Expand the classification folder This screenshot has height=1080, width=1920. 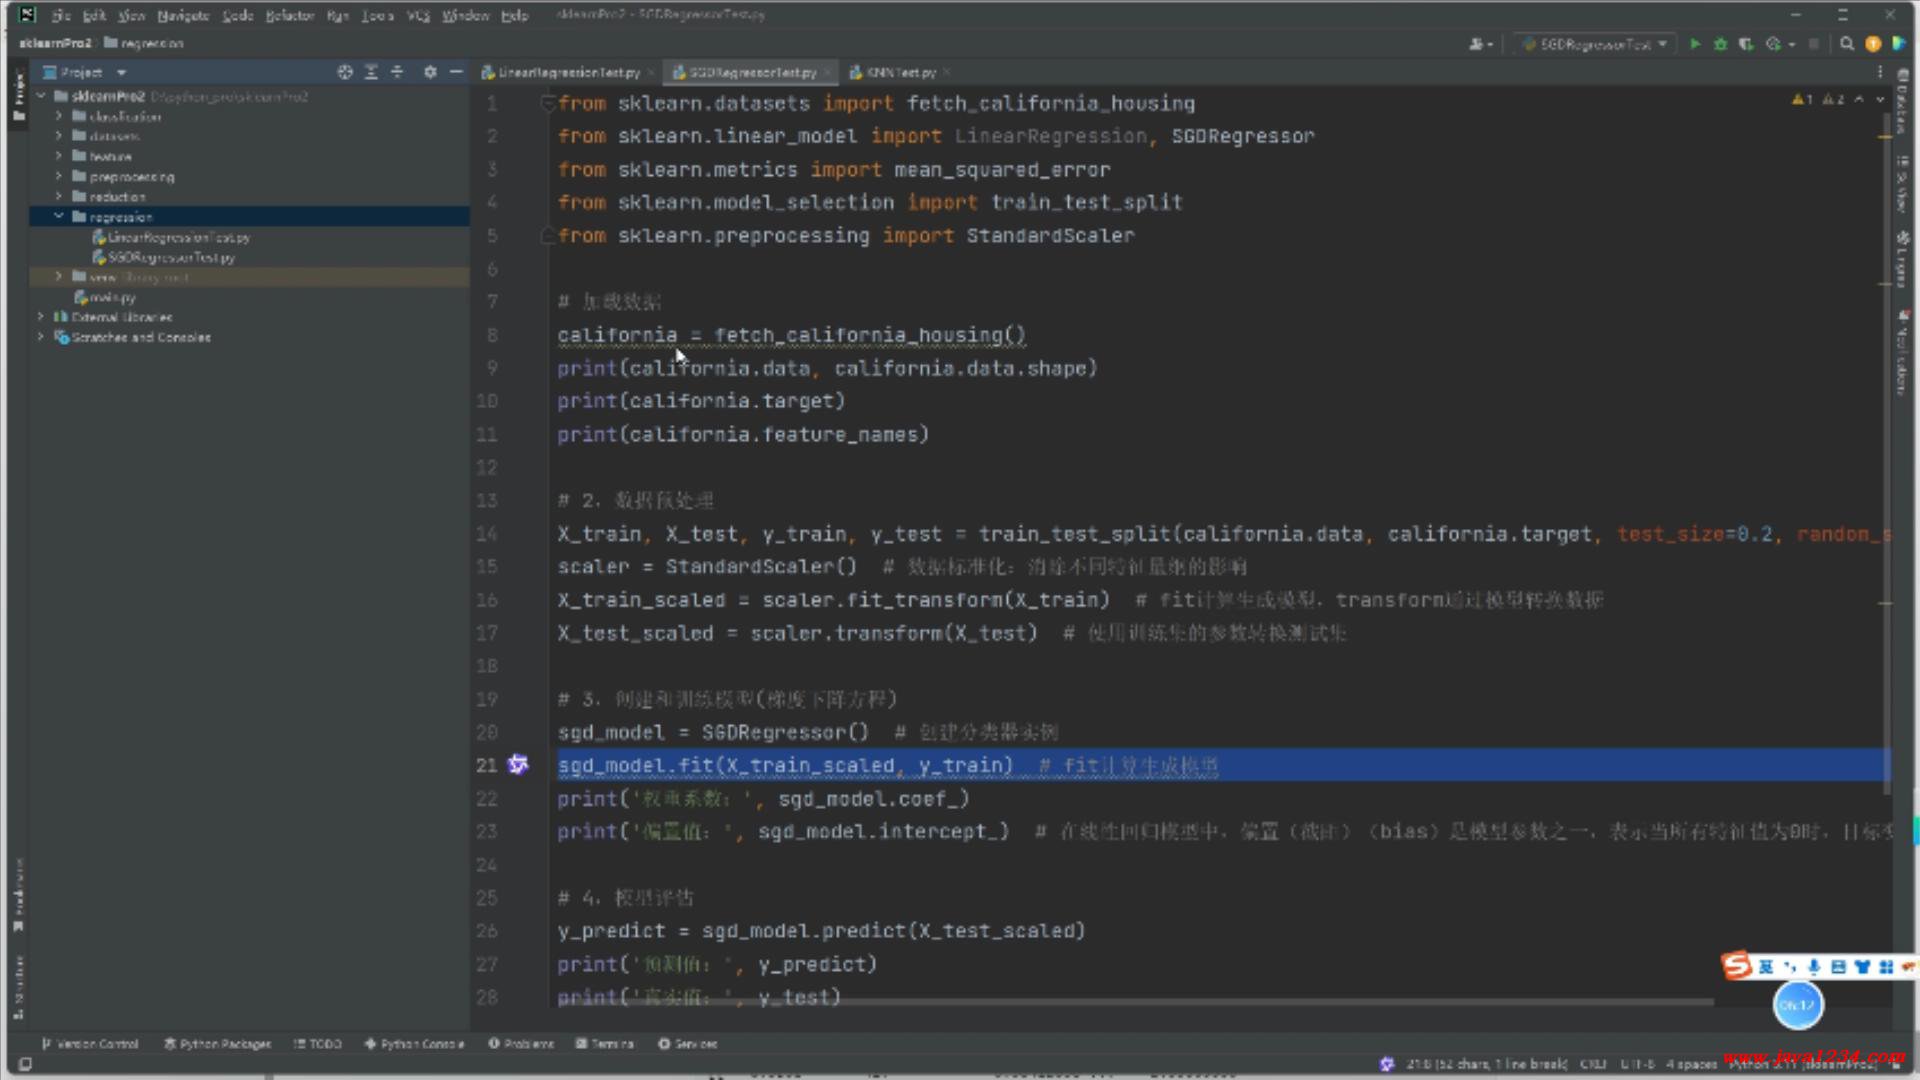click(x=59, y=116)
